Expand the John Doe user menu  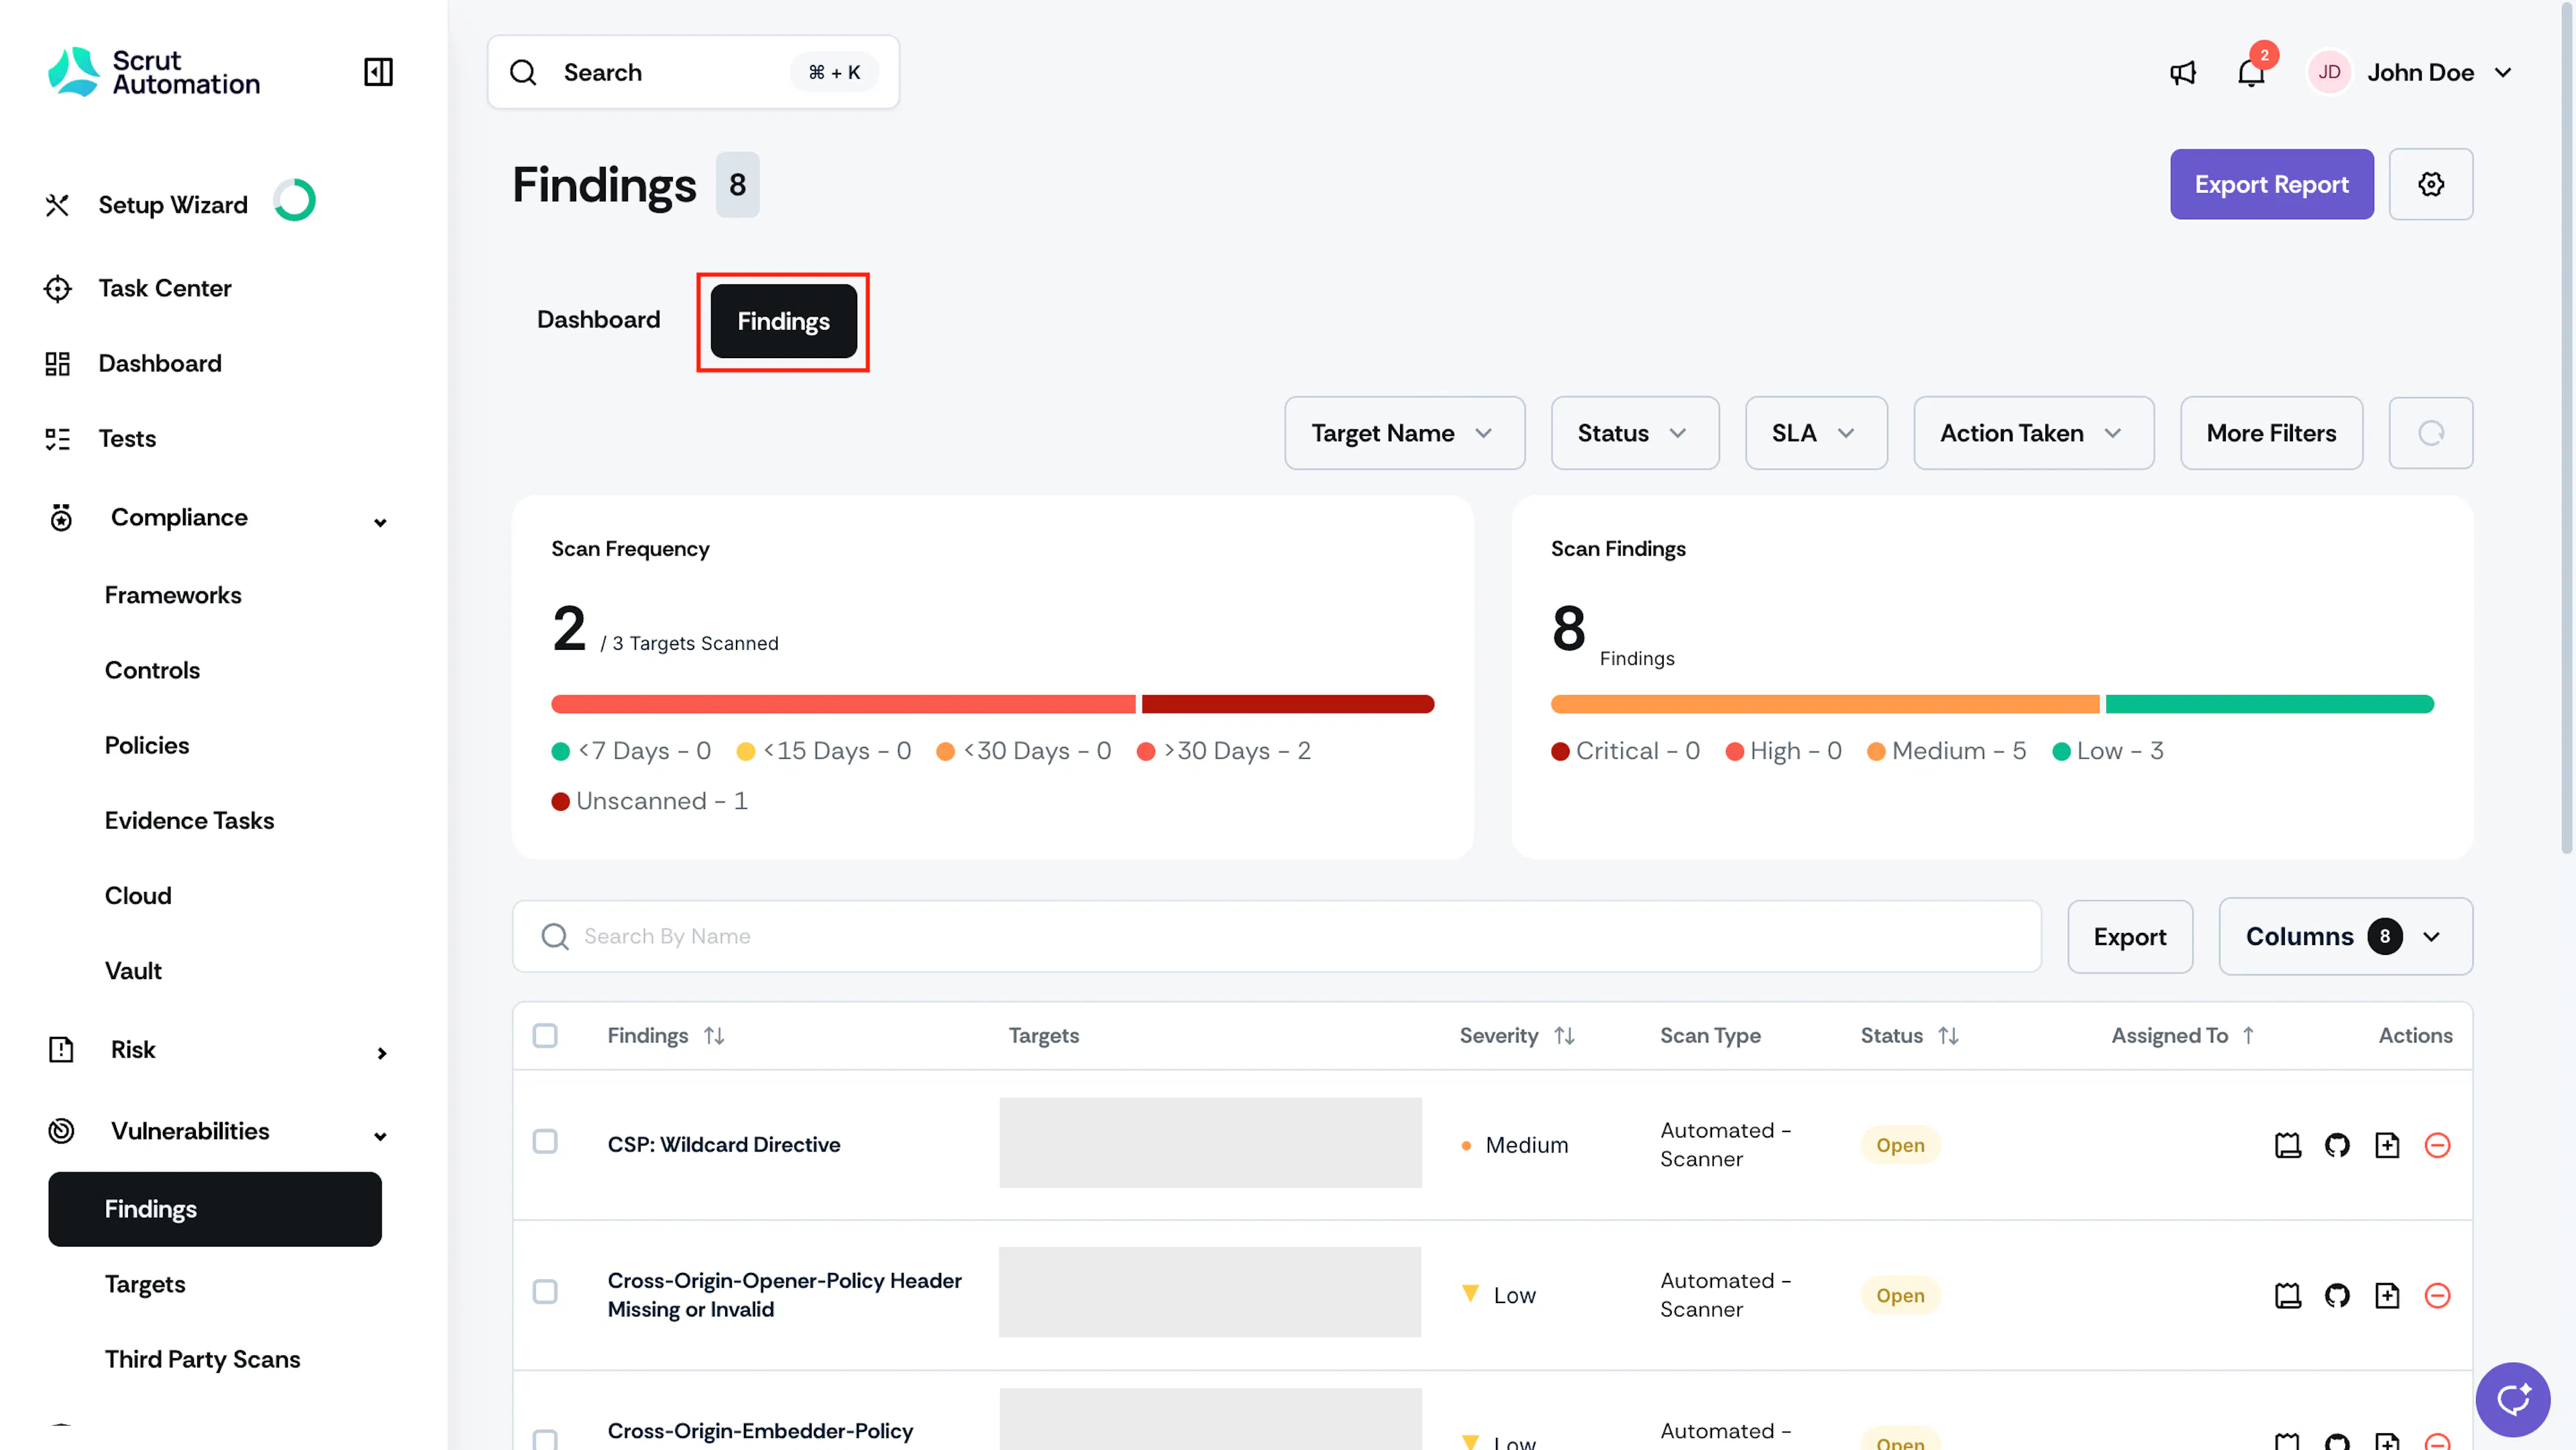[x=2411, y=72]
